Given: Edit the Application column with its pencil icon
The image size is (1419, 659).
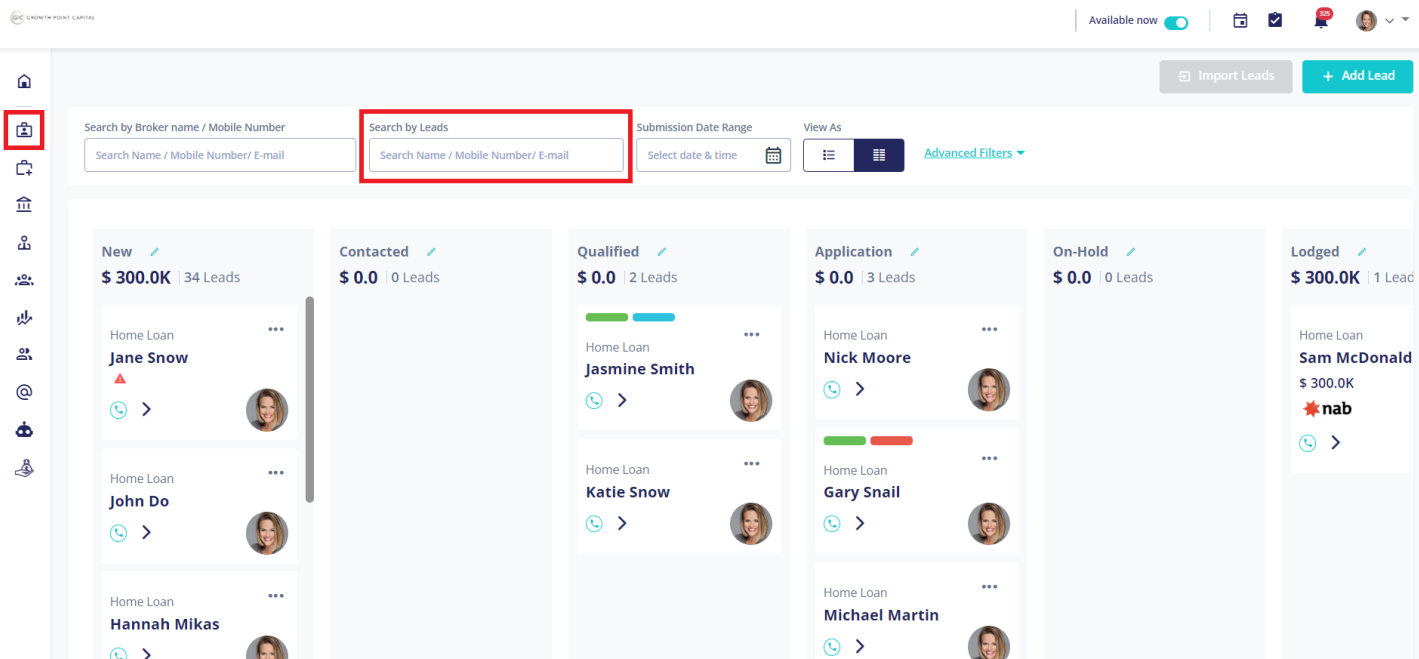Looking at the screenshot, I should point(914,252).
